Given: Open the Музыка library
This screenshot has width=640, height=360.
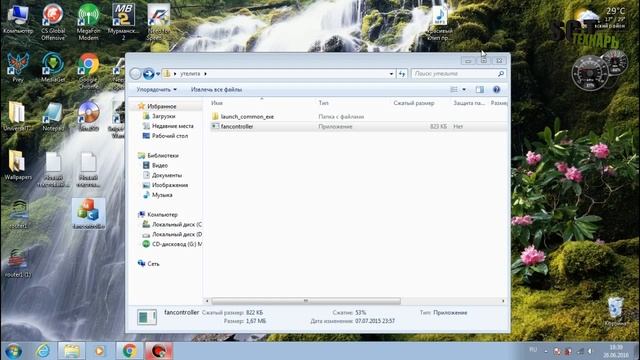Looking at the screenshot, I should click(162, 195).
